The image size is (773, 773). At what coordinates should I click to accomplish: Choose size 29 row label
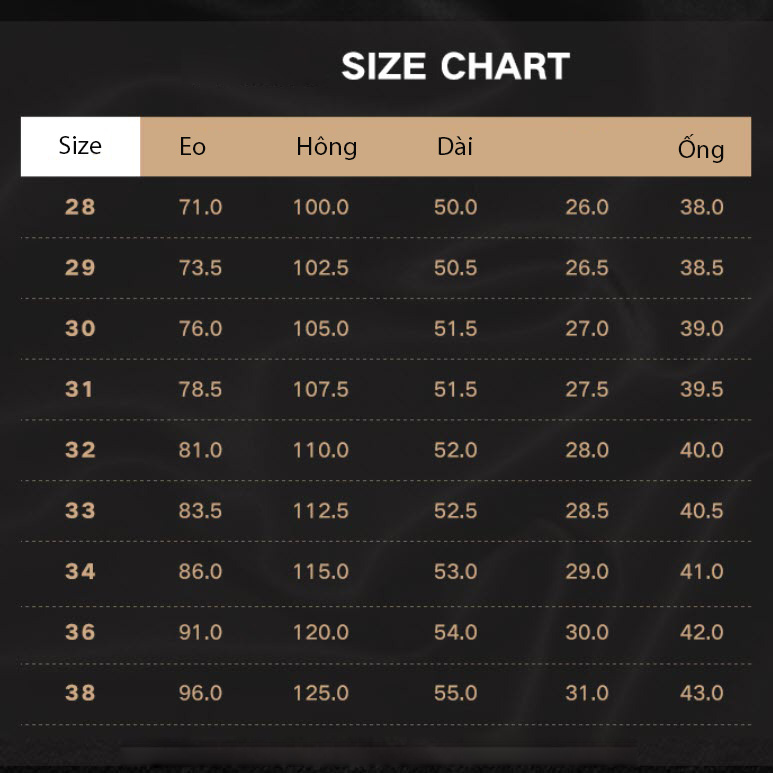[80, 268]
